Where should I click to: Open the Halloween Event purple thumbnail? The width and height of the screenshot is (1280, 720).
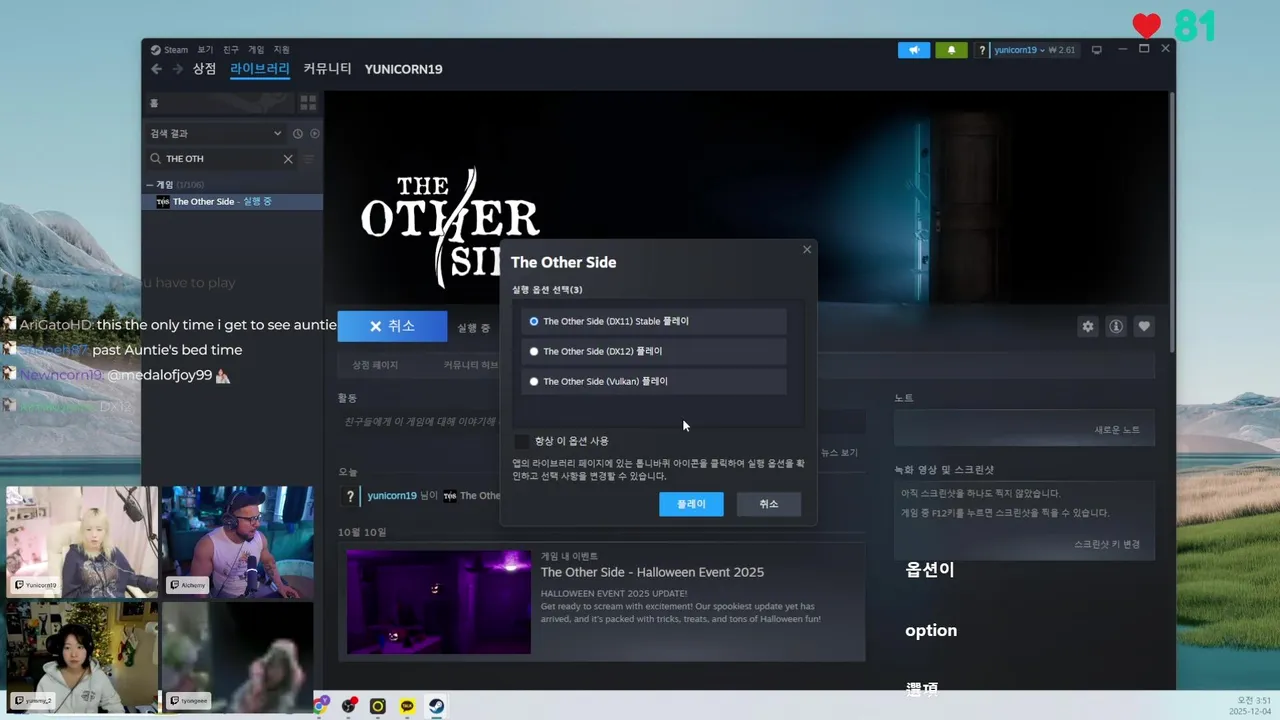click(439, 602)
